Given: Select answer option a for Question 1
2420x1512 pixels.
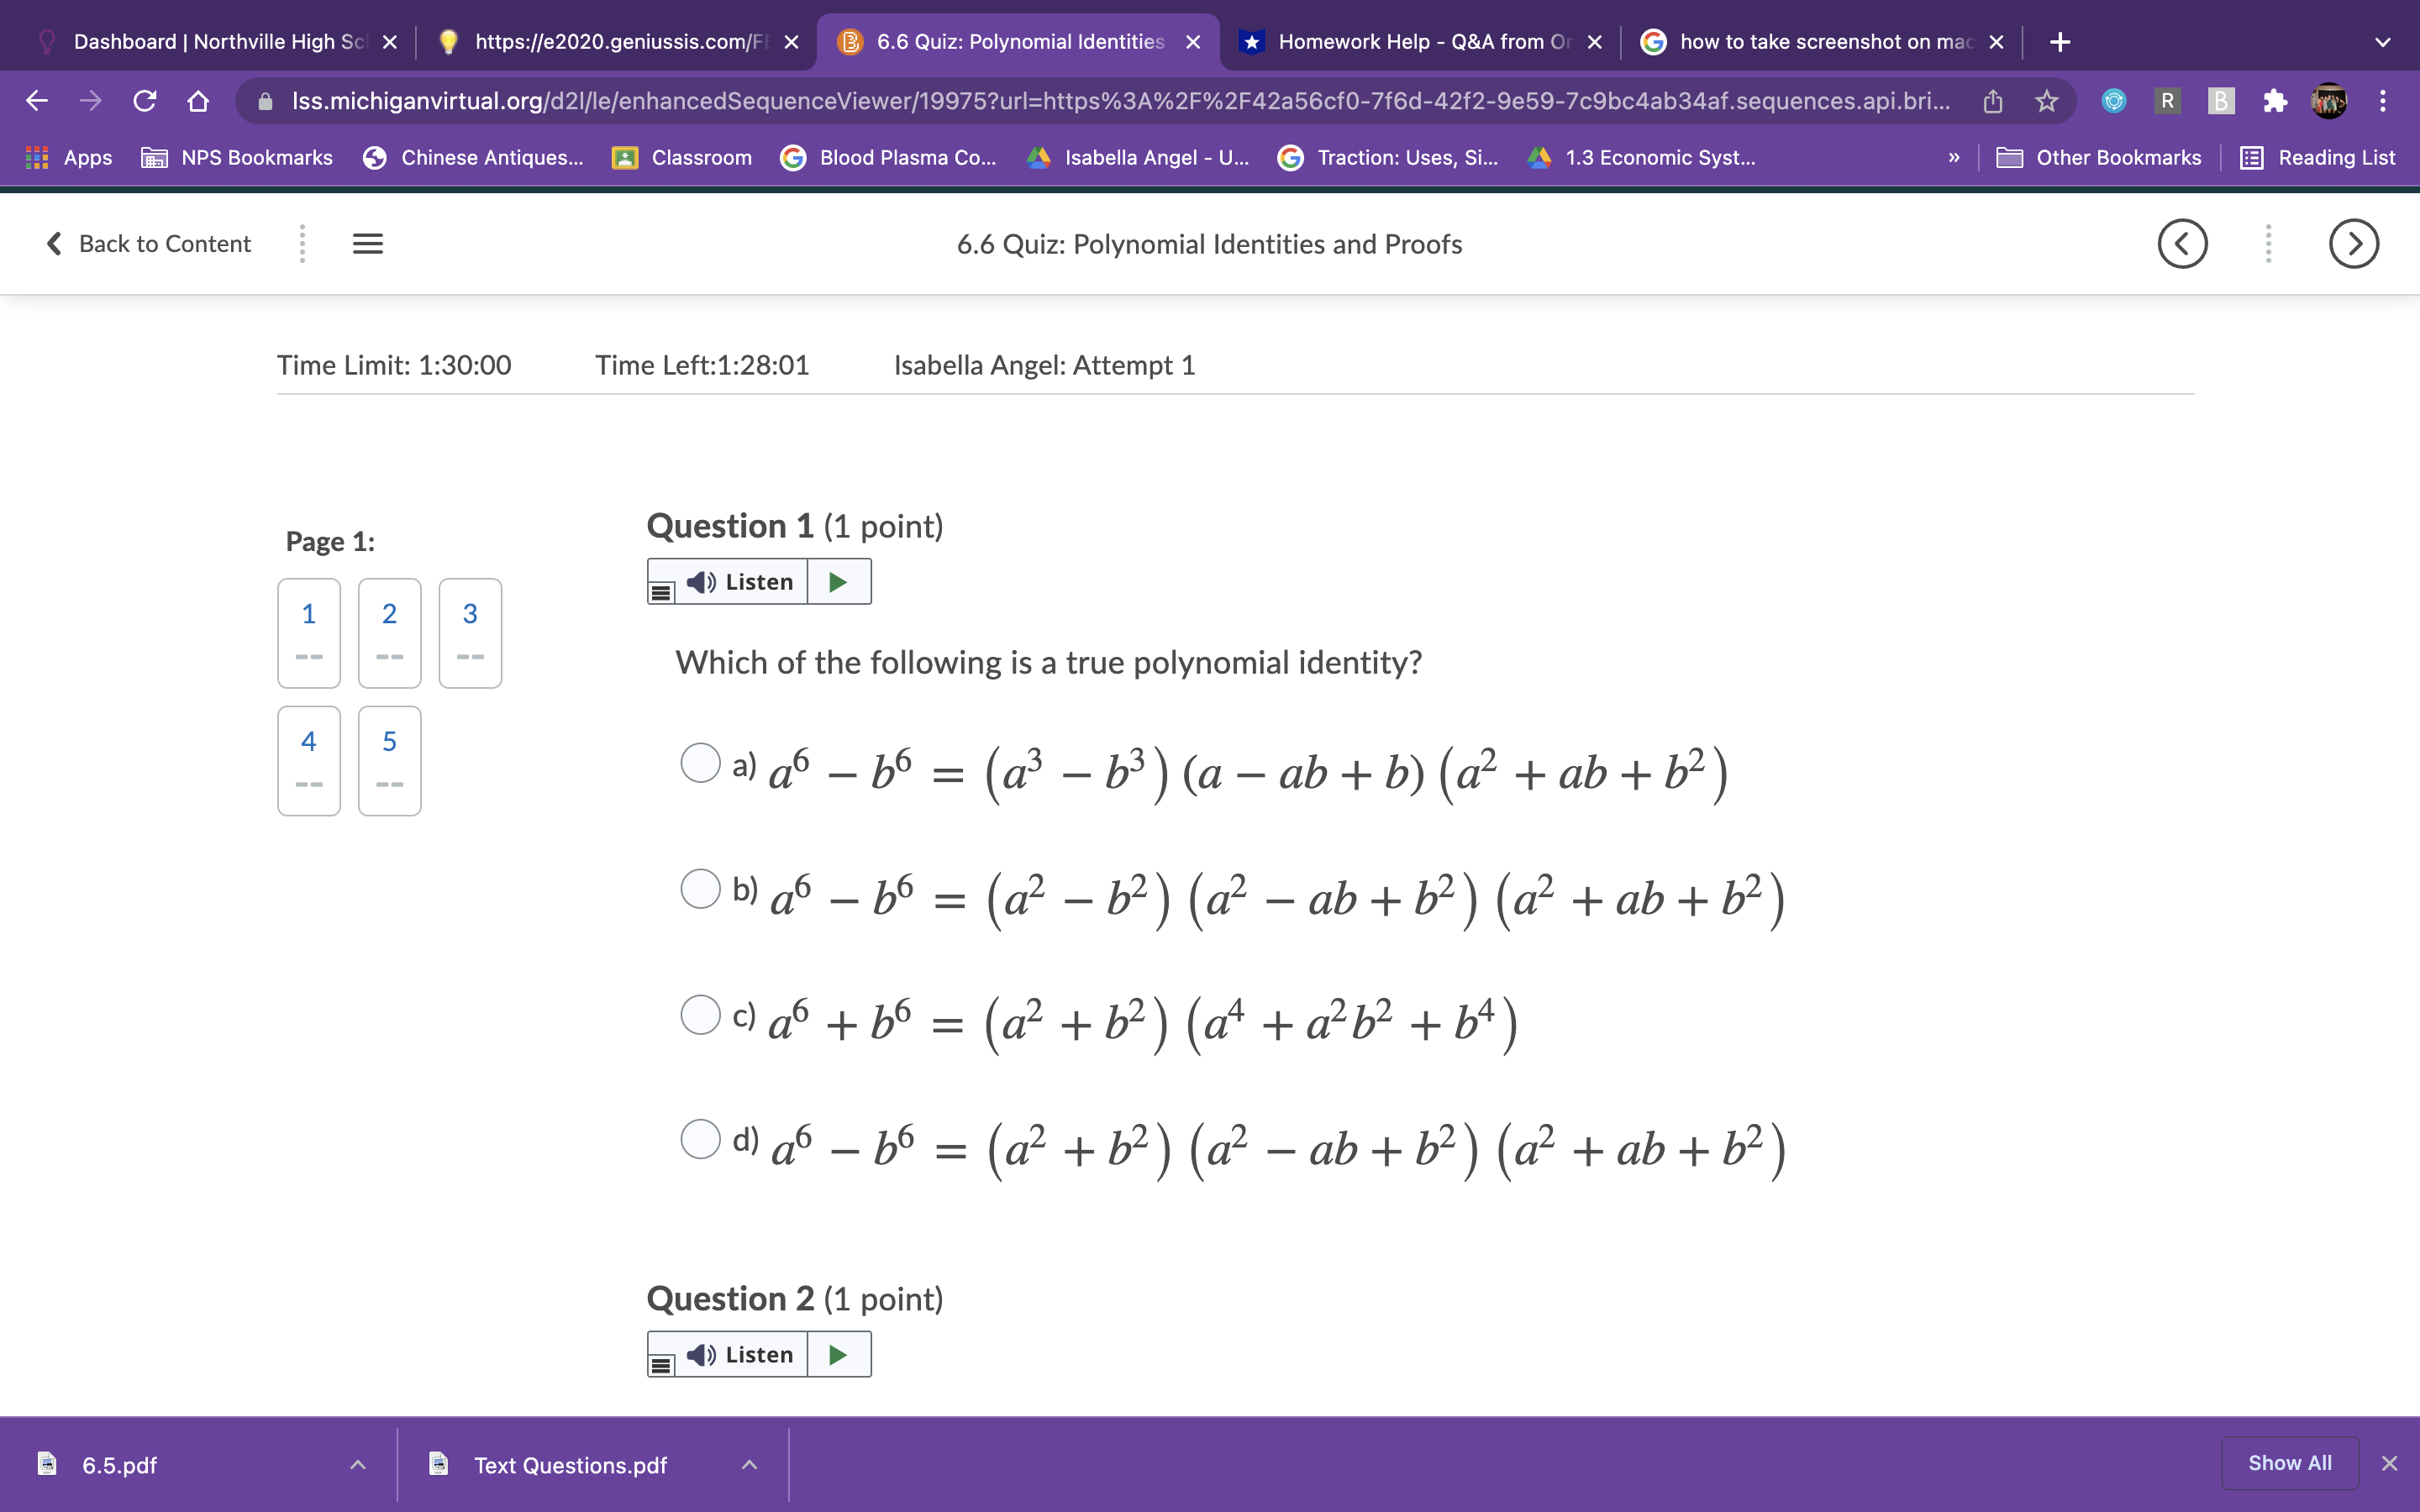Looking at the screenshot, I should click(x=700, y=763).
